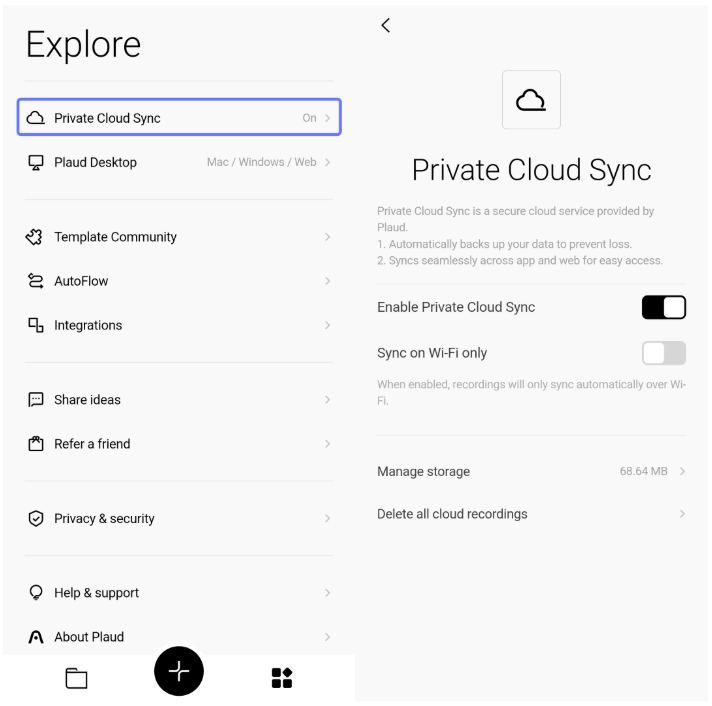
Task: Click the Plaud logo icon beside About Plaud
Action: [36, 637]
